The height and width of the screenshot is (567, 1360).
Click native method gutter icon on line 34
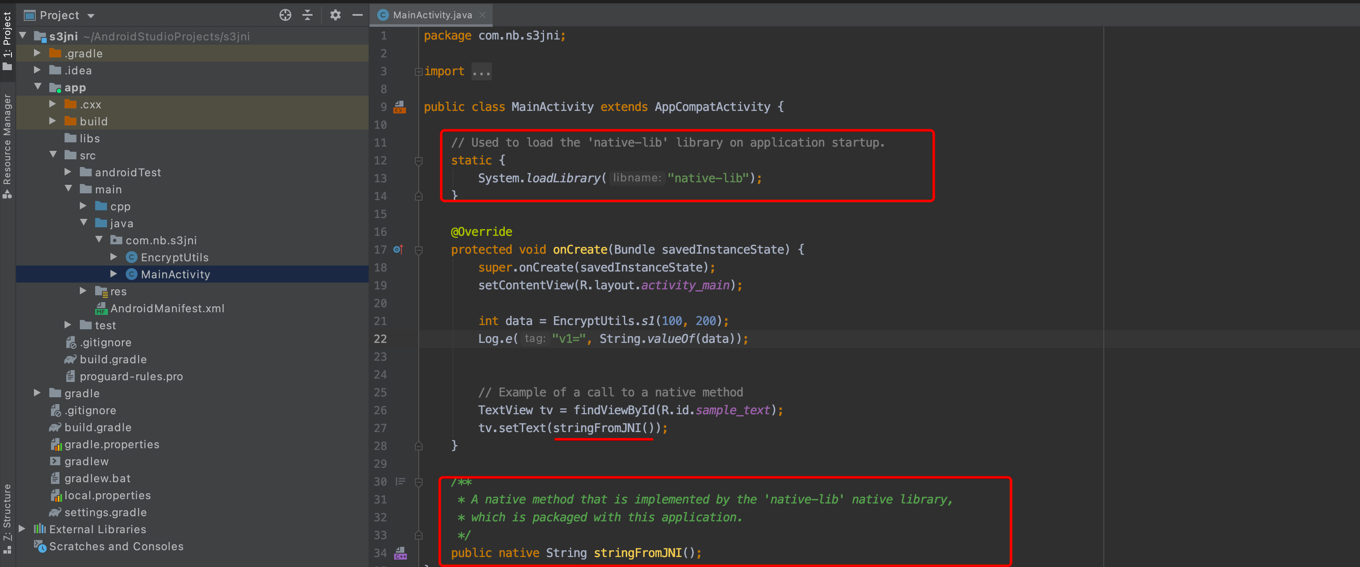click(400, 553)
